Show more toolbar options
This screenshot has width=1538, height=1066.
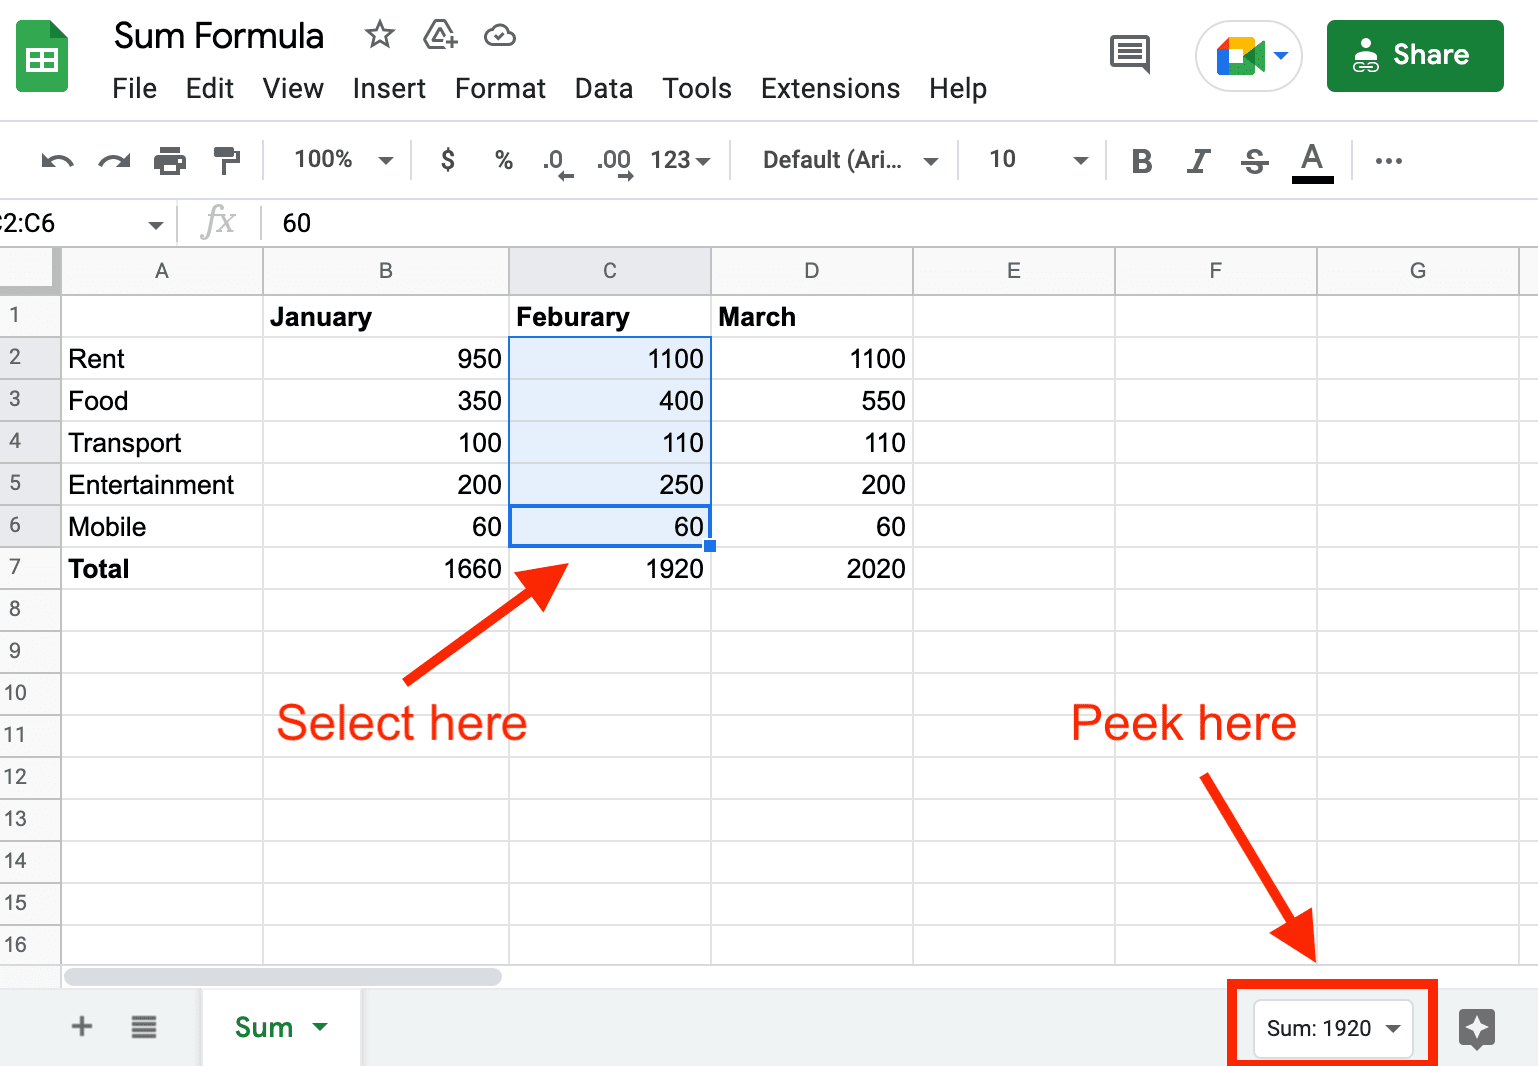coord(1389,160)
